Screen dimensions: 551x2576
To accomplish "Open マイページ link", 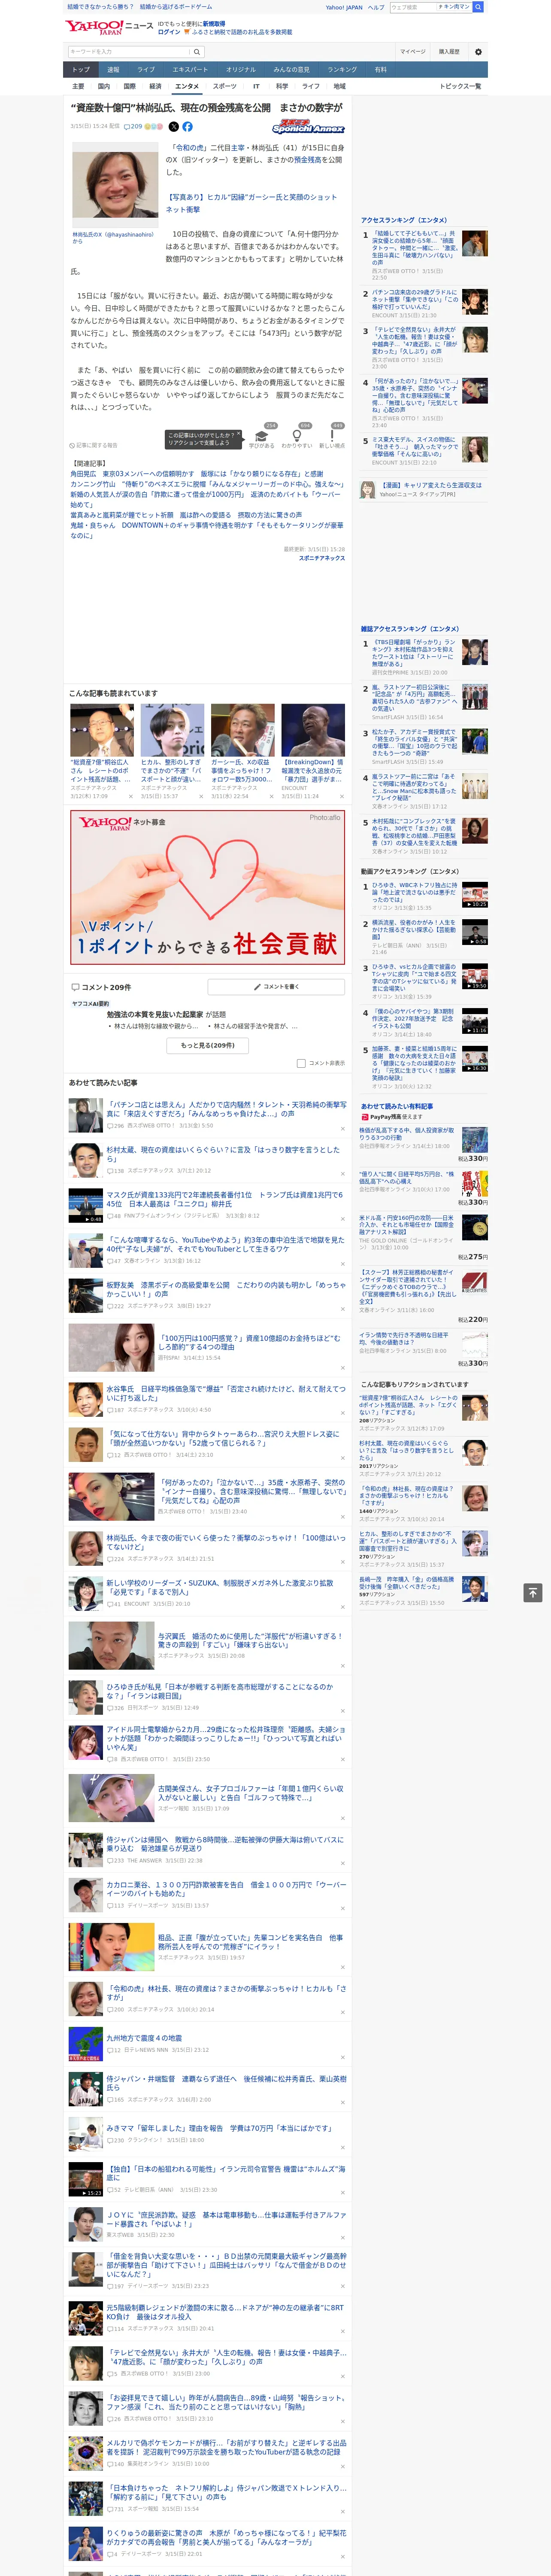I will [413, 52].
